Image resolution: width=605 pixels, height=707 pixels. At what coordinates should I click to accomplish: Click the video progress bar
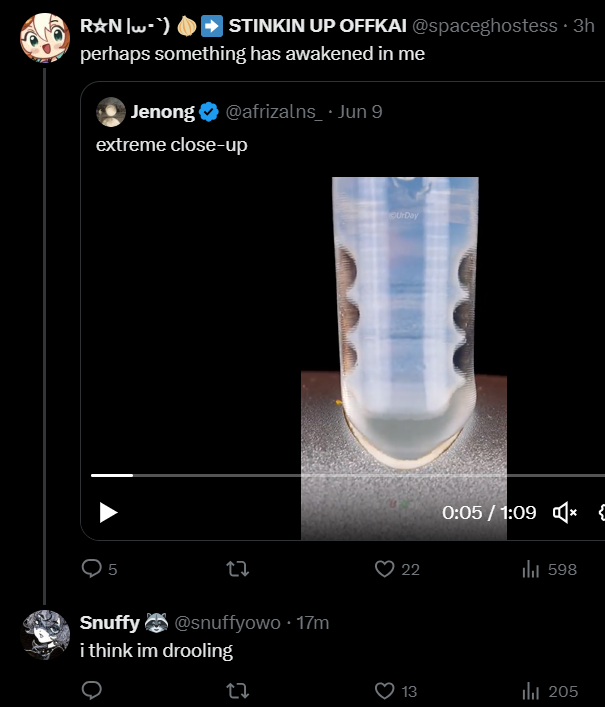pos(300,476)
